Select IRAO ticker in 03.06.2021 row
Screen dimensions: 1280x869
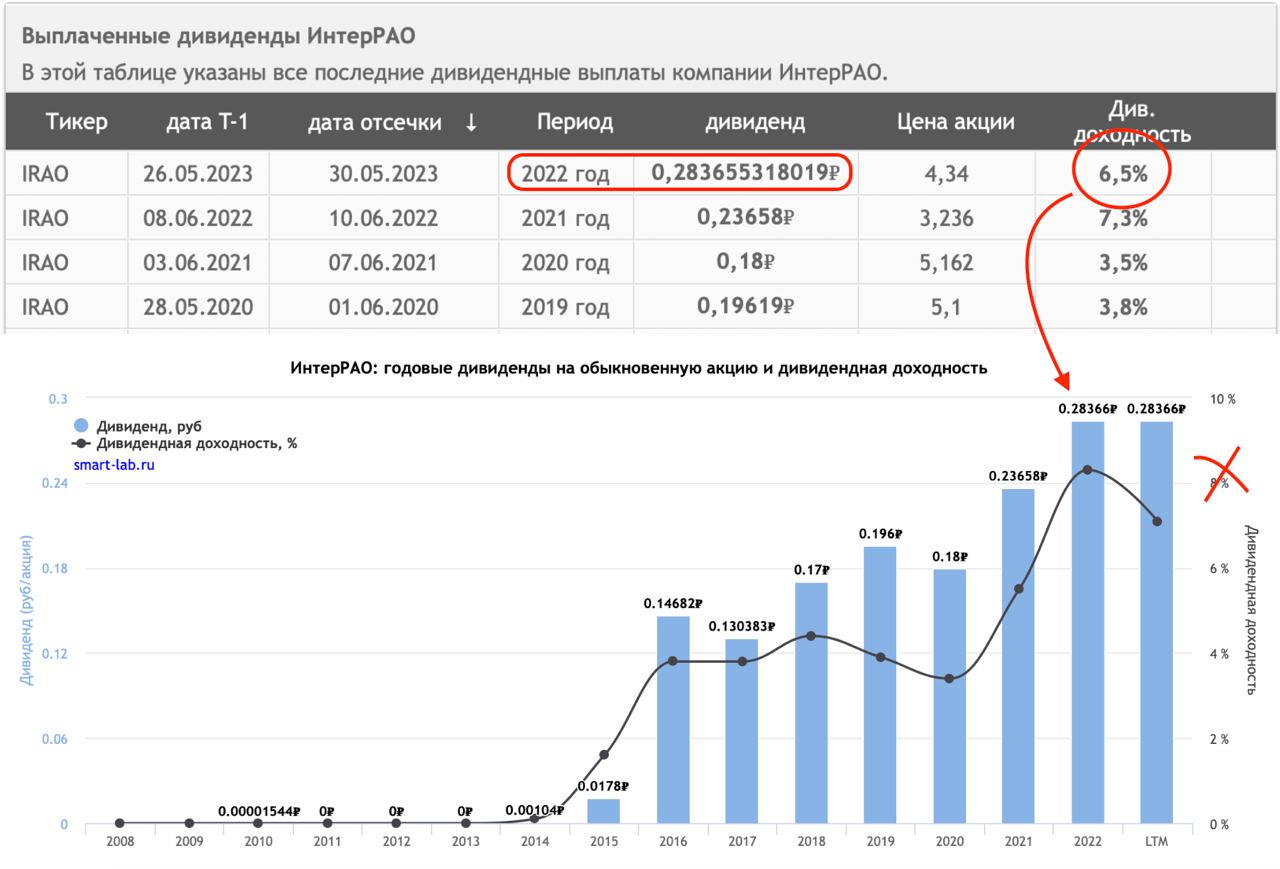tap(45, 263)
